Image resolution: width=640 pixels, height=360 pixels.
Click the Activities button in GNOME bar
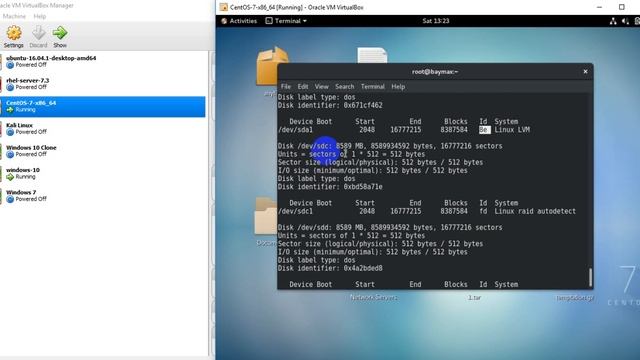coord(239,21)
